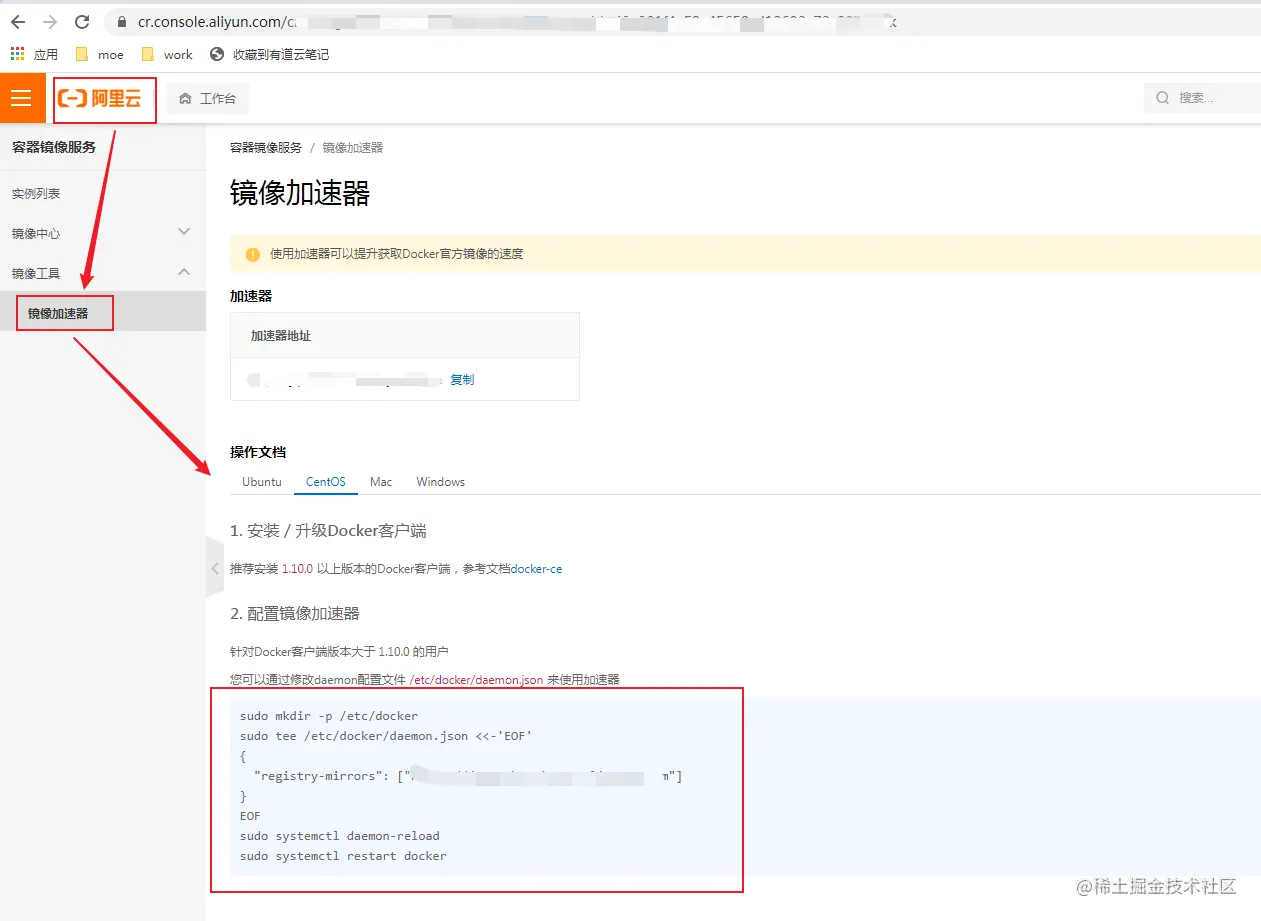1261x921 pixels.
Task: Click '2. 配置镜像加速器' heading
Action: [x=295, y=613]
